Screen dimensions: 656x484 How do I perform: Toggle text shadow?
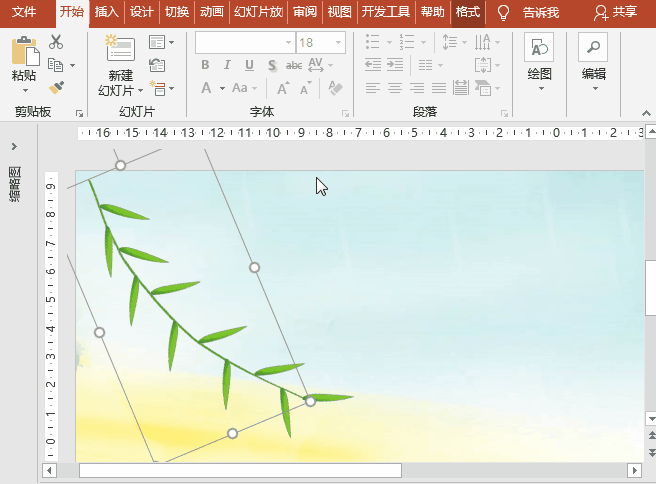(272, 65)
